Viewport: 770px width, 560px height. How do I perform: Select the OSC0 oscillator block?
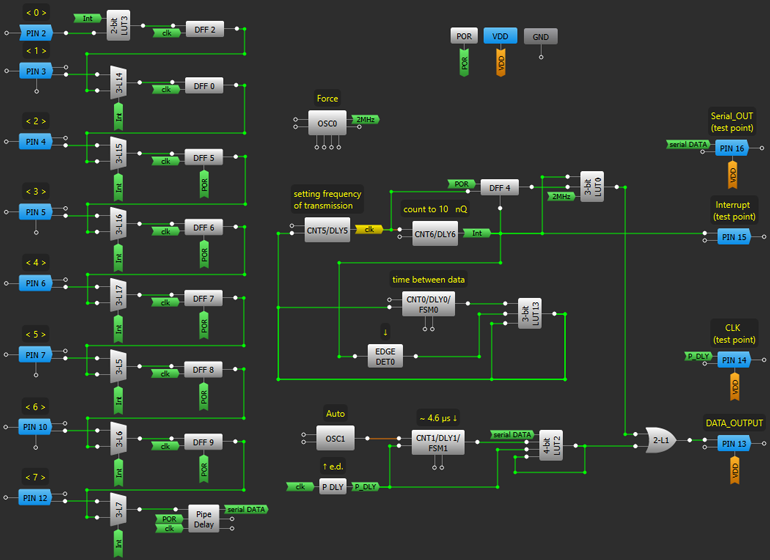[x=327, y=122]
